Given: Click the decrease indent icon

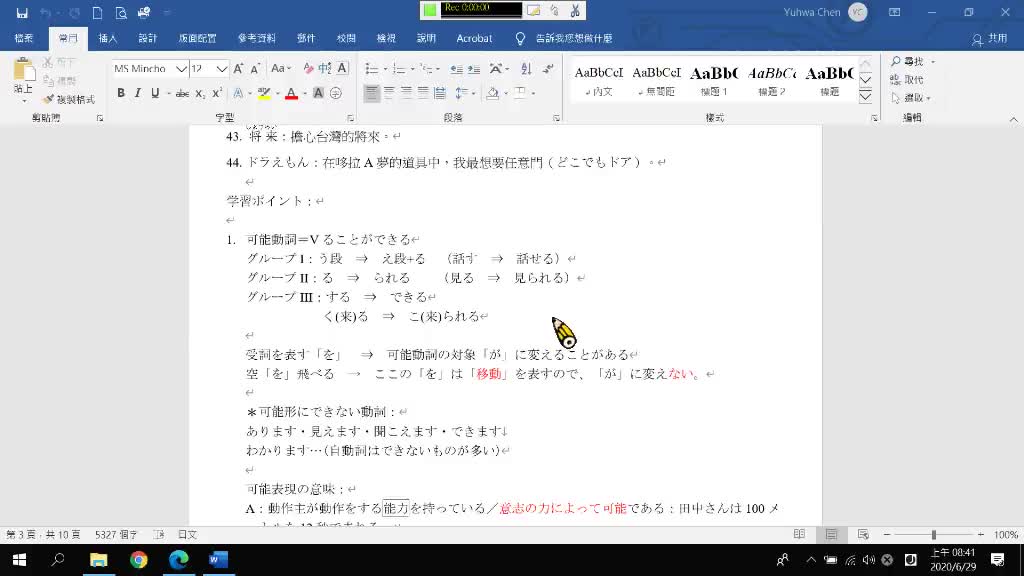Looking at the screenshot, I should pyautogui.click(x=456, y=69).
